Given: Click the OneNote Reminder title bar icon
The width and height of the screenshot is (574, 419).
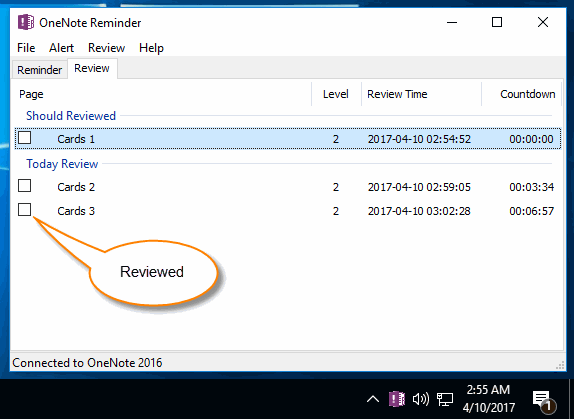Looking at the screenshot, I should tap(26, 22).
